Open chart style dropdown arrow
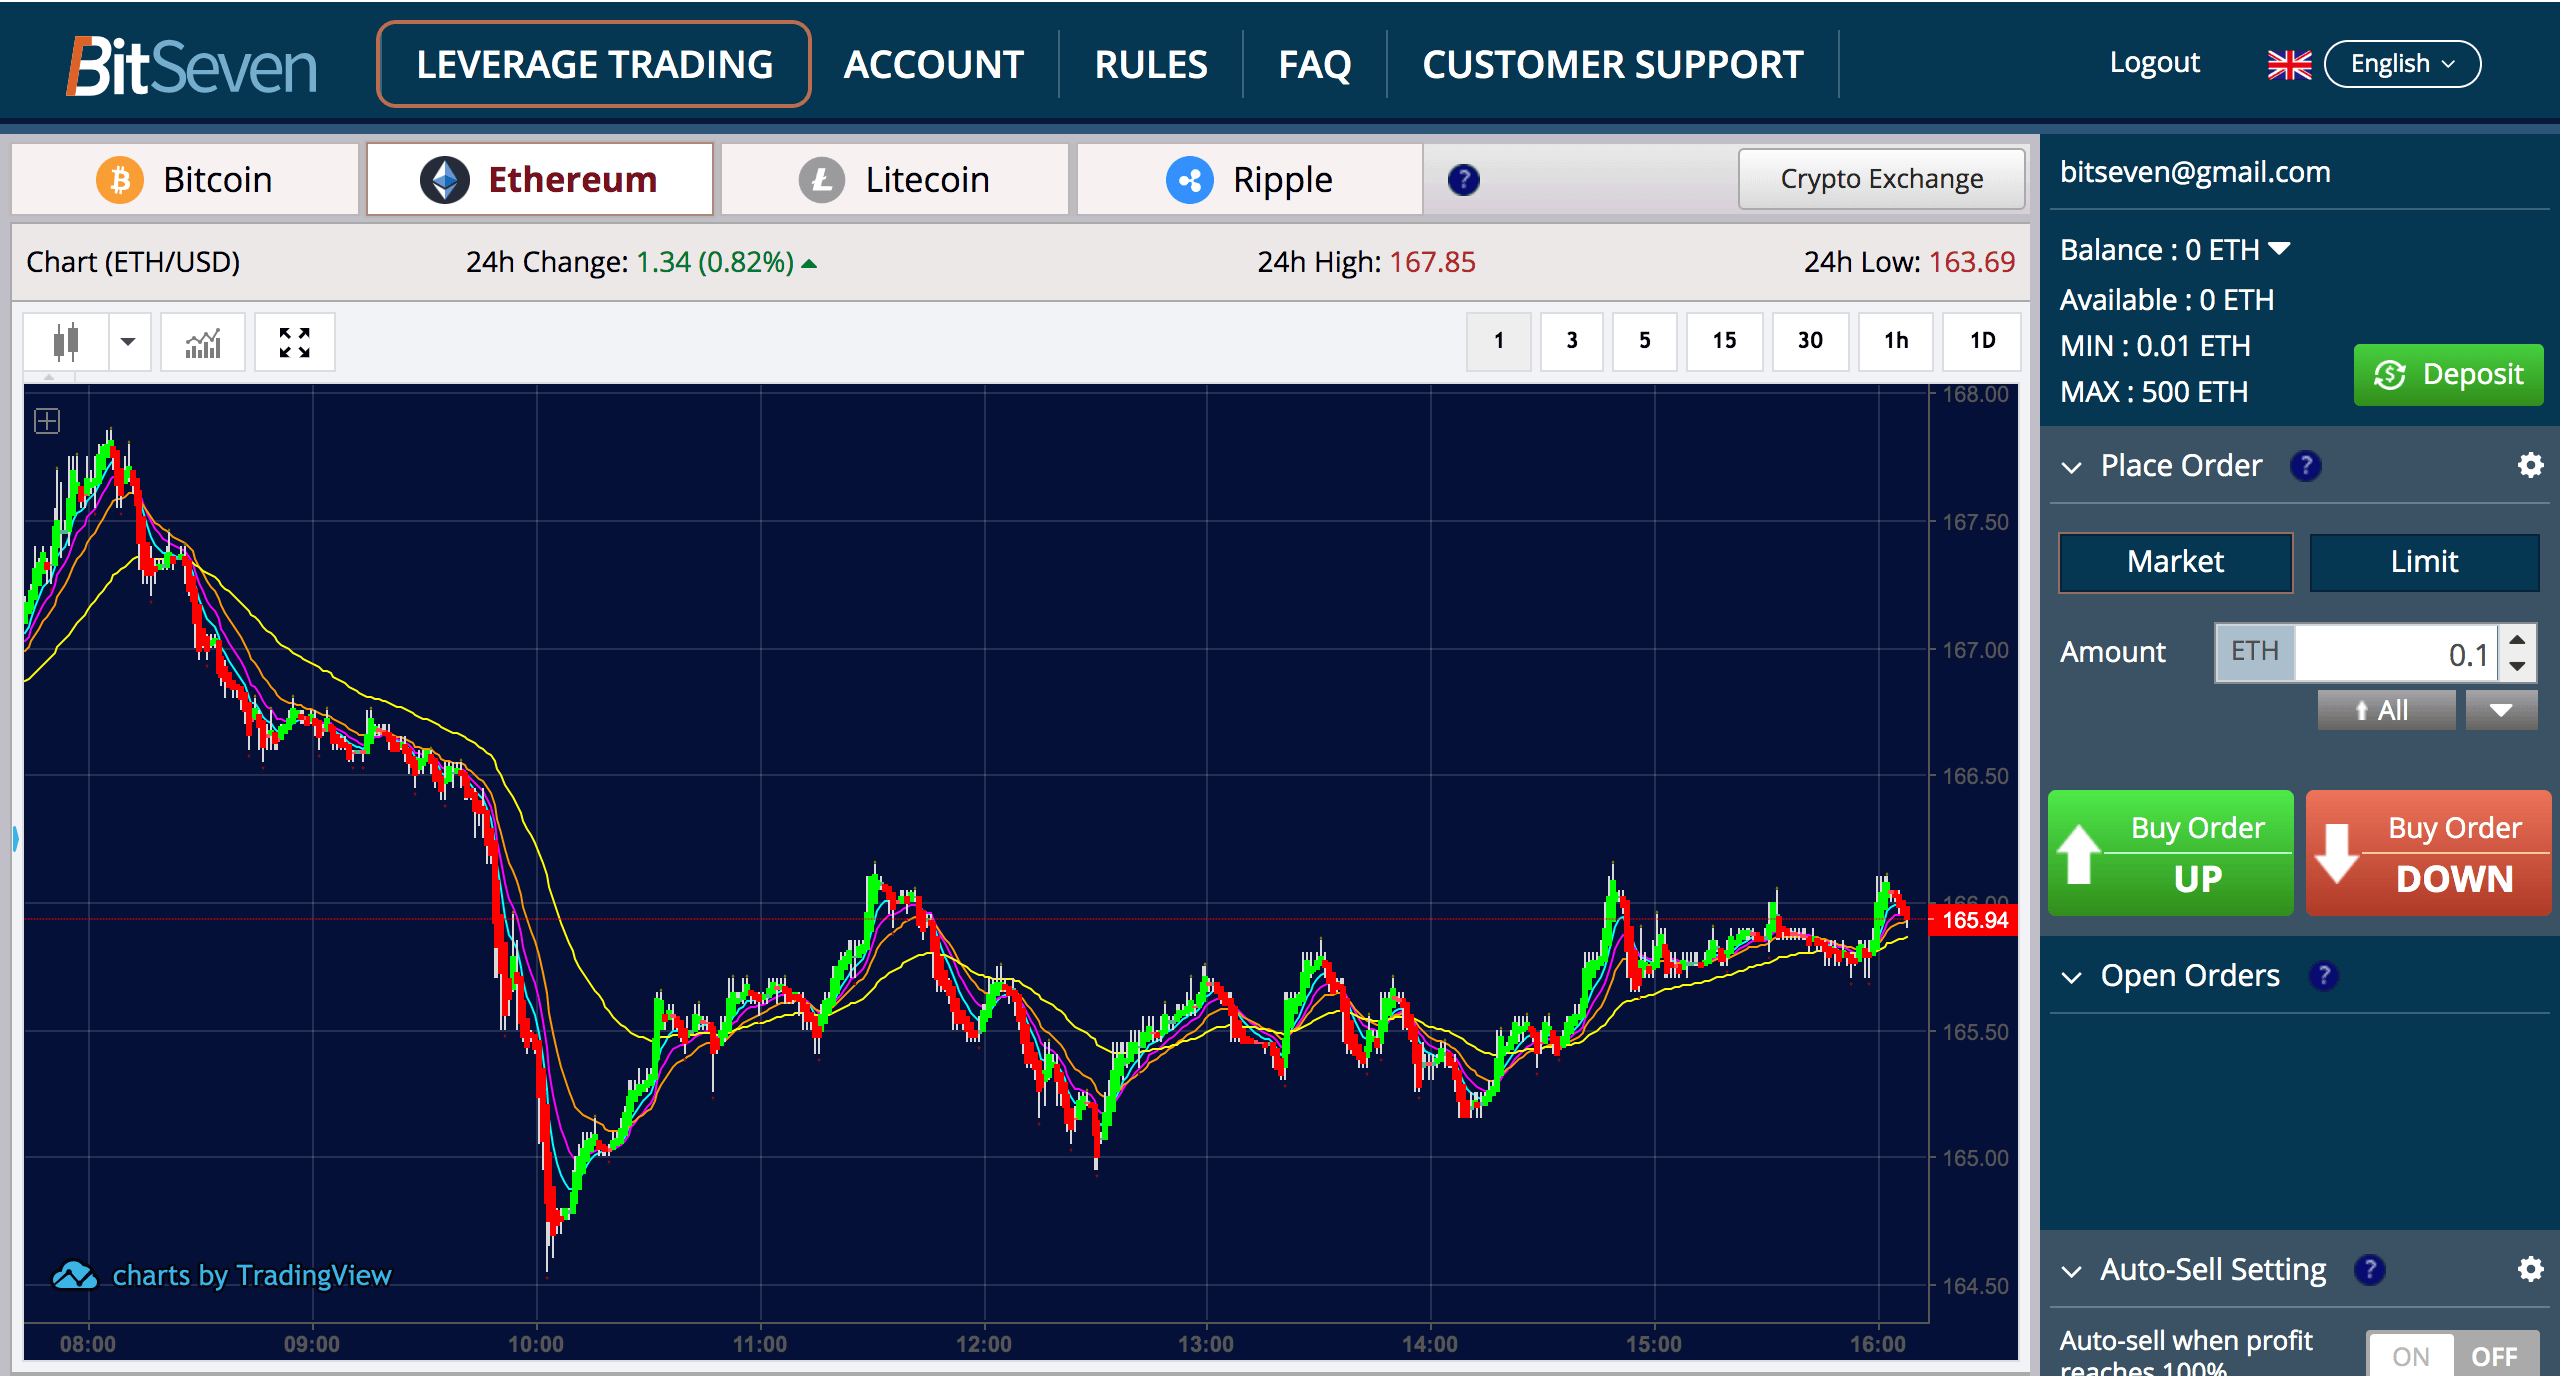Image resolution: width=2560 pixels, height=1376 pixels. (x=128, y=342)
